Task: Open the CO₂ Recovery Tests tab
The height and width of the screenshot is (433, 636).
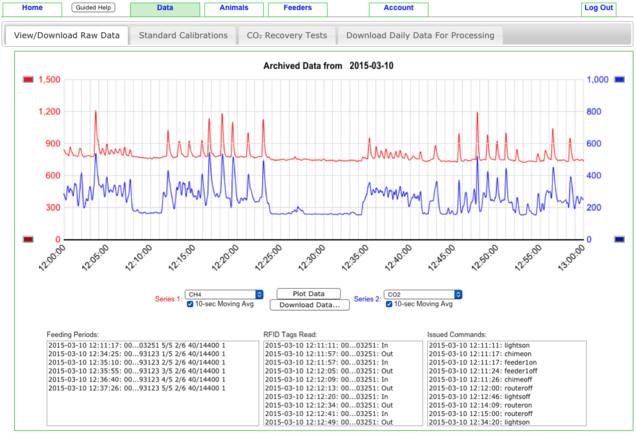Action: pos(286,35)
